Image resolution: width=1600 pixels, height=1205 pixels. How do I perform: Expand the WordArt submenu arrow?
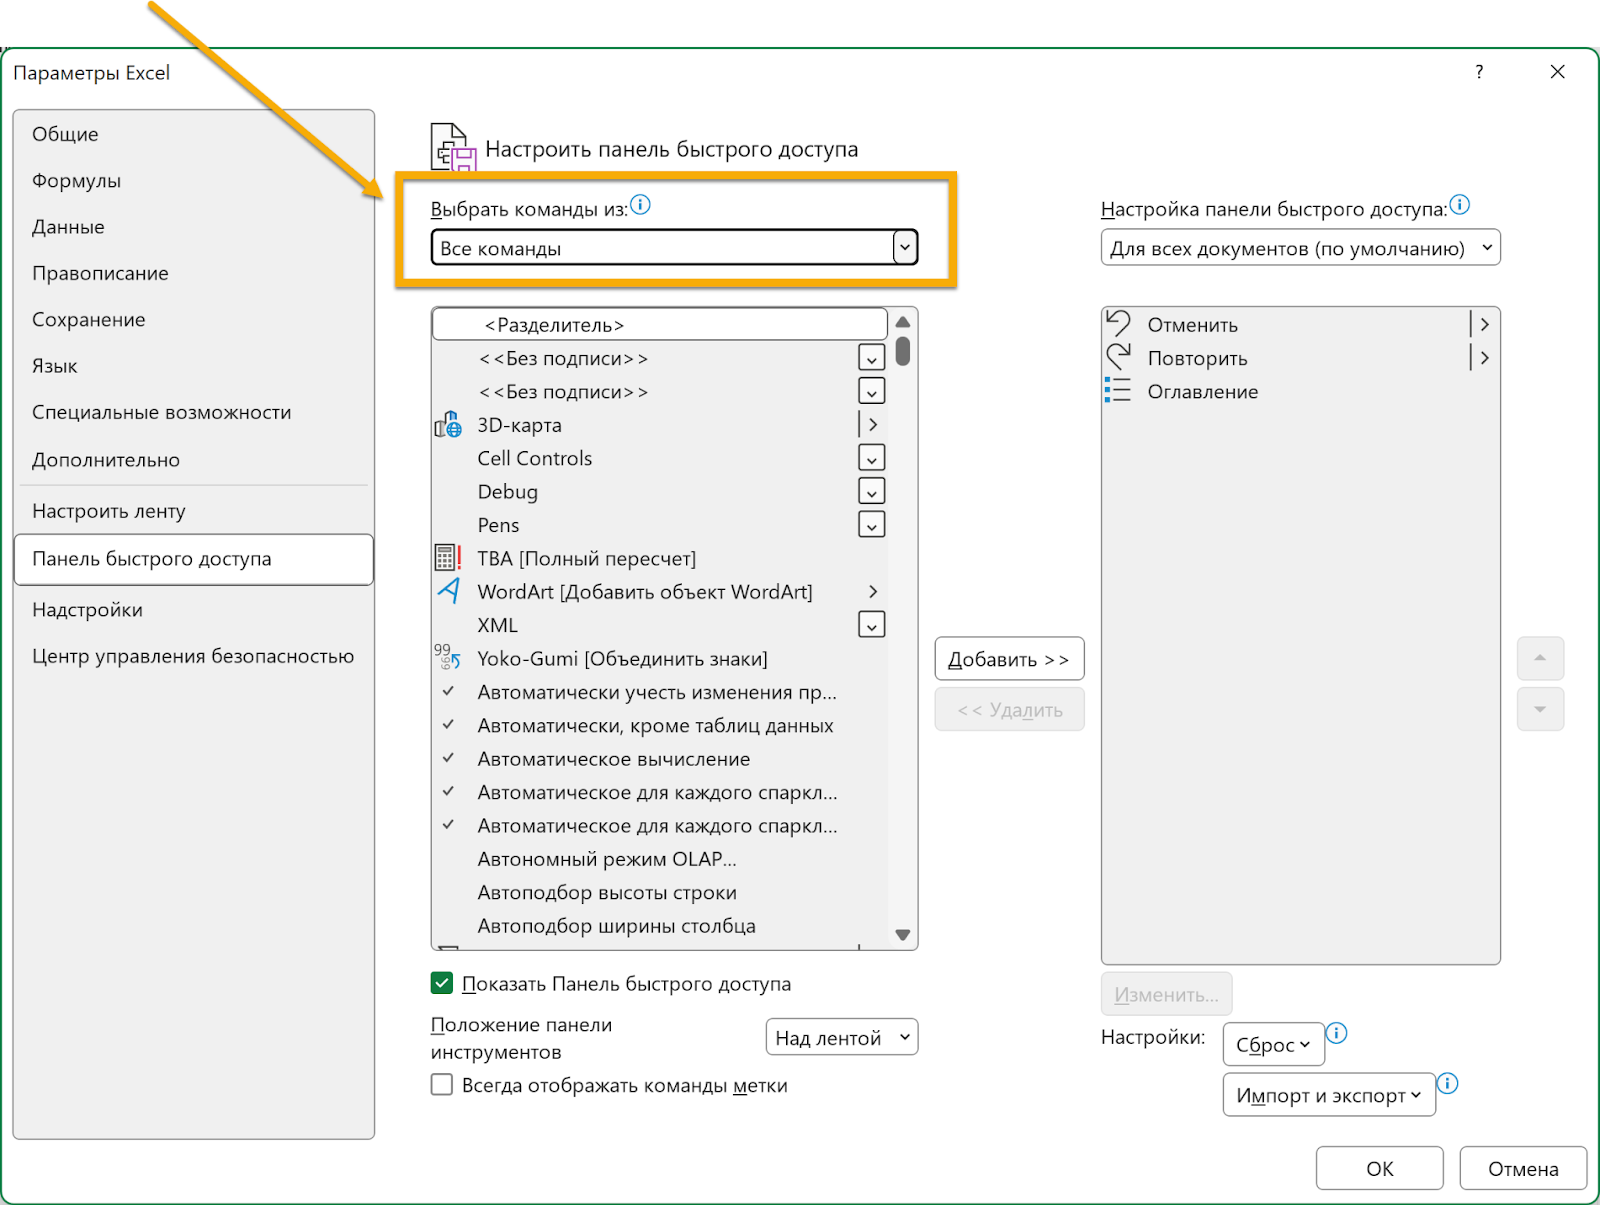click(x=872, y=591)
